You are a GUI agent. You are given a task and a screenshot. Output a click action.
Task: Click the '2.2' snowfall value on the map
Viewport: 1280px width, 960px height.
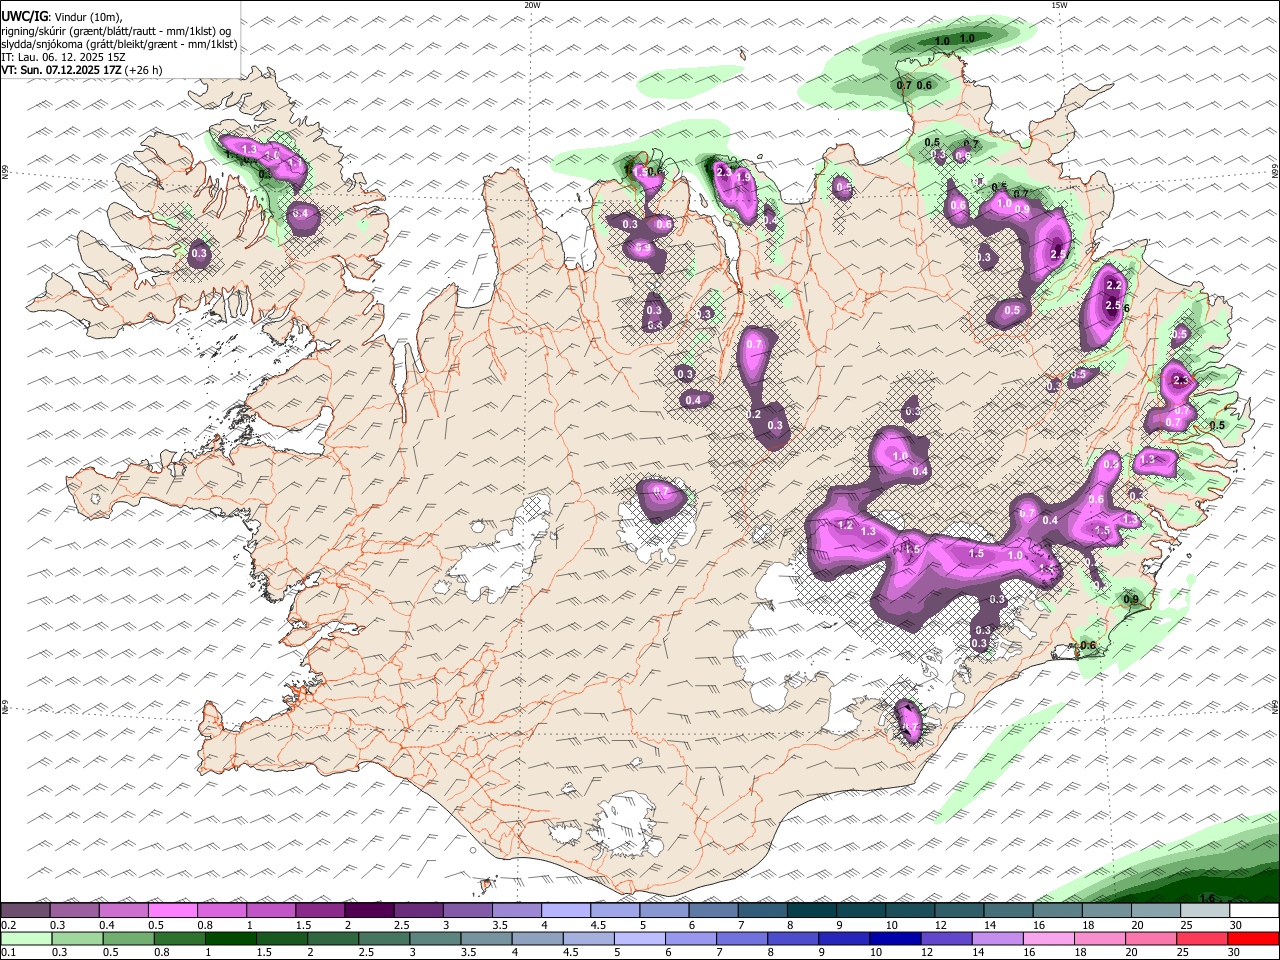point(1114,287)
